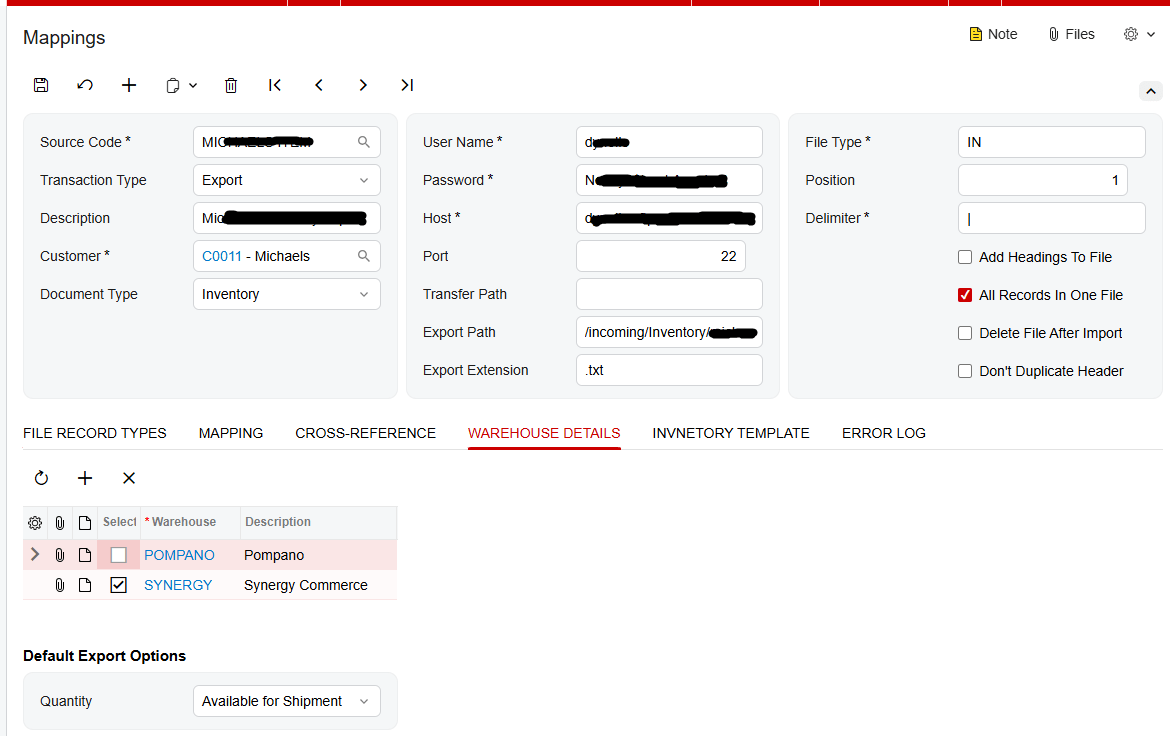The height and width of the screenshot is (736, 1170).
Task: Open attachments for the POMPANO row
Action: click(x=60, y=555)
